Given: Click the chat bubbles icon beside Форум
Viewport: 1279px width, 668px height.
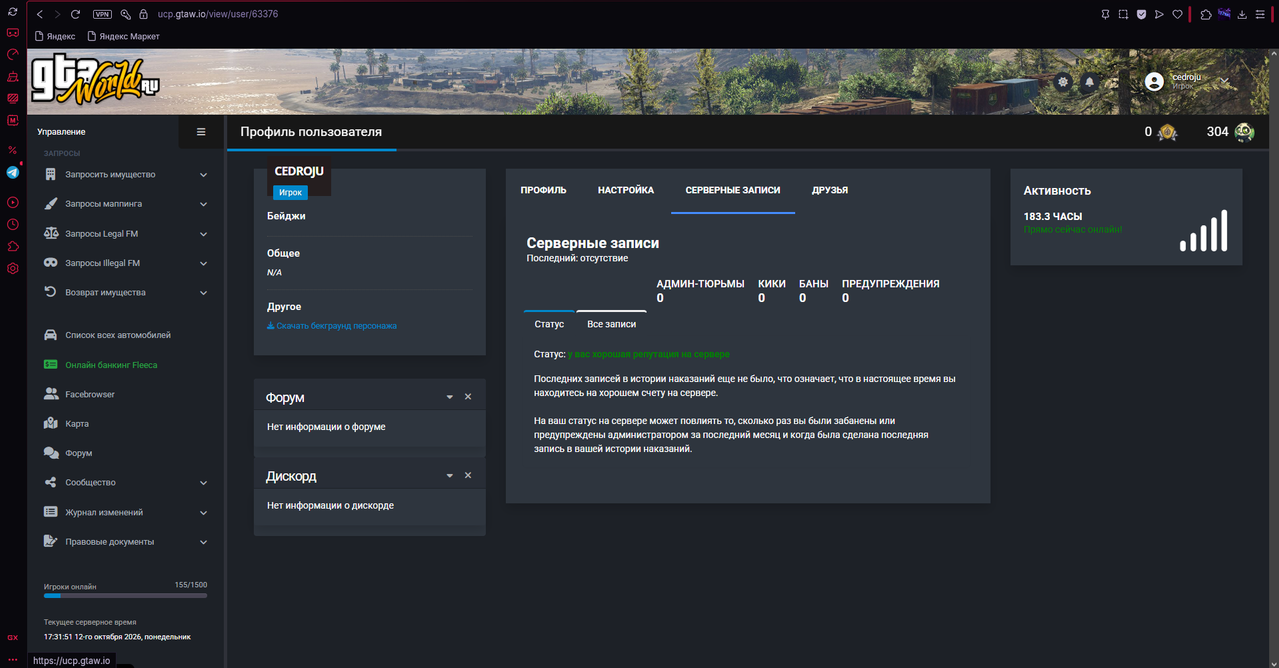Looking at the screenshot, I should click(x=51, y=453).
